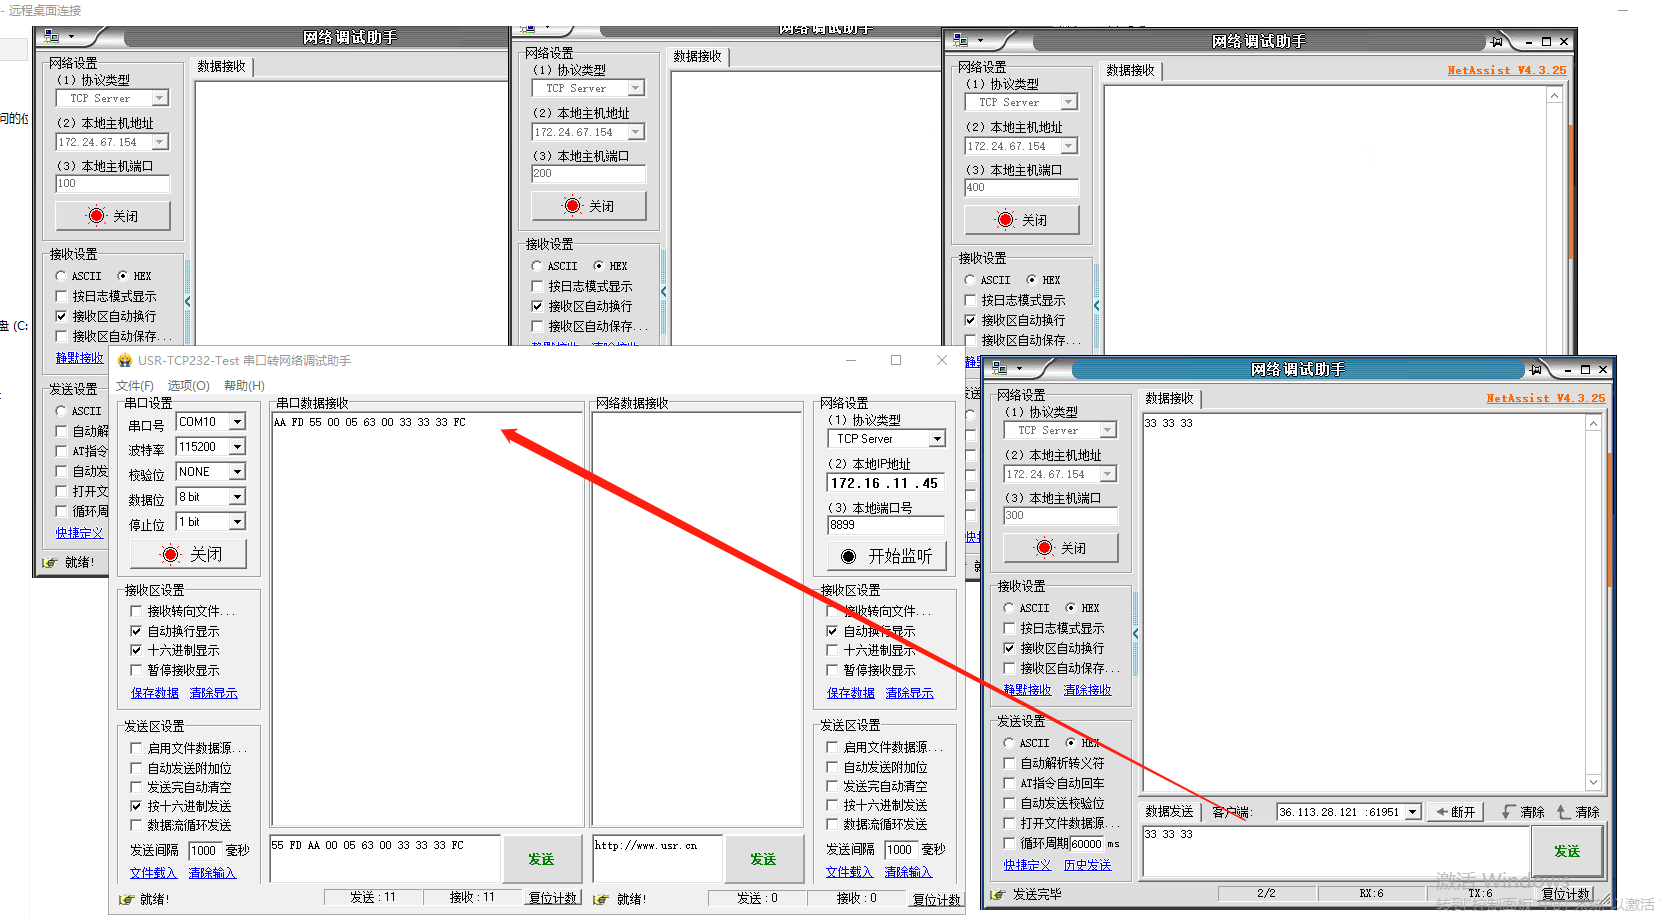Open 本地主机地址 dropdown in port 300 window
Viewport: 1660px width, 919px height.
1108,474
